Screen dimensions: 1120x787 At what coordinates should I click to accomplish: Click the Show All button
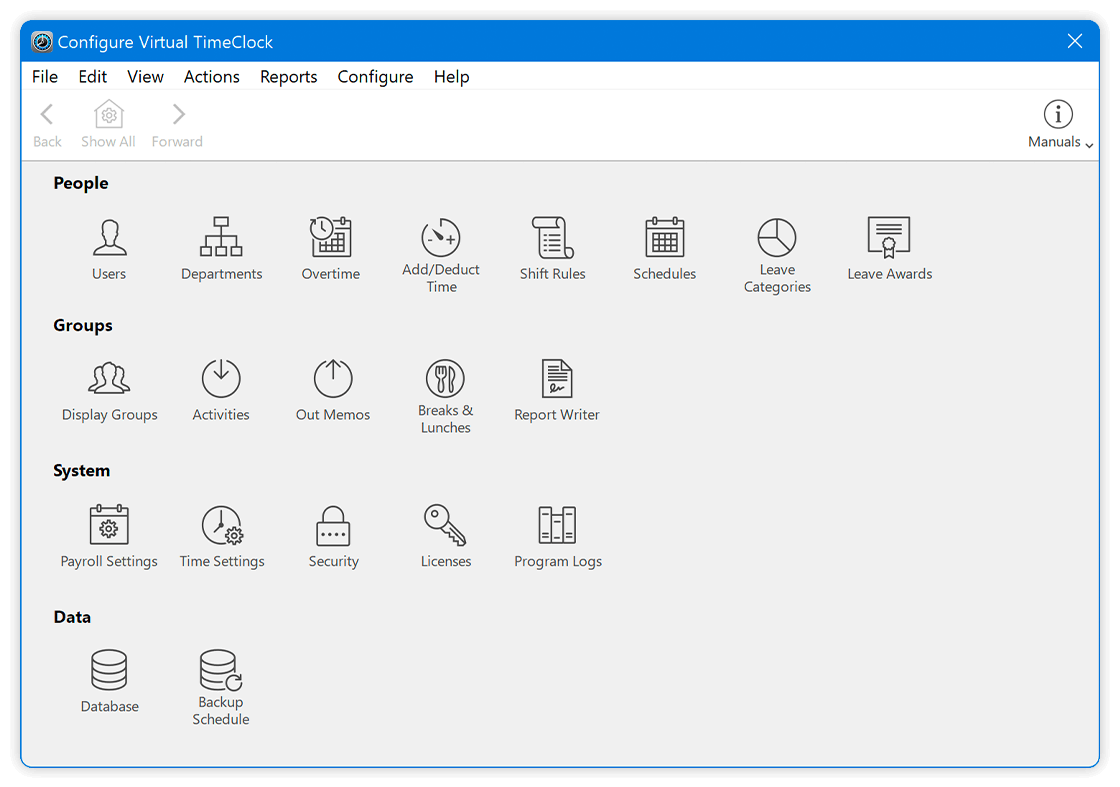coord(108,122)
